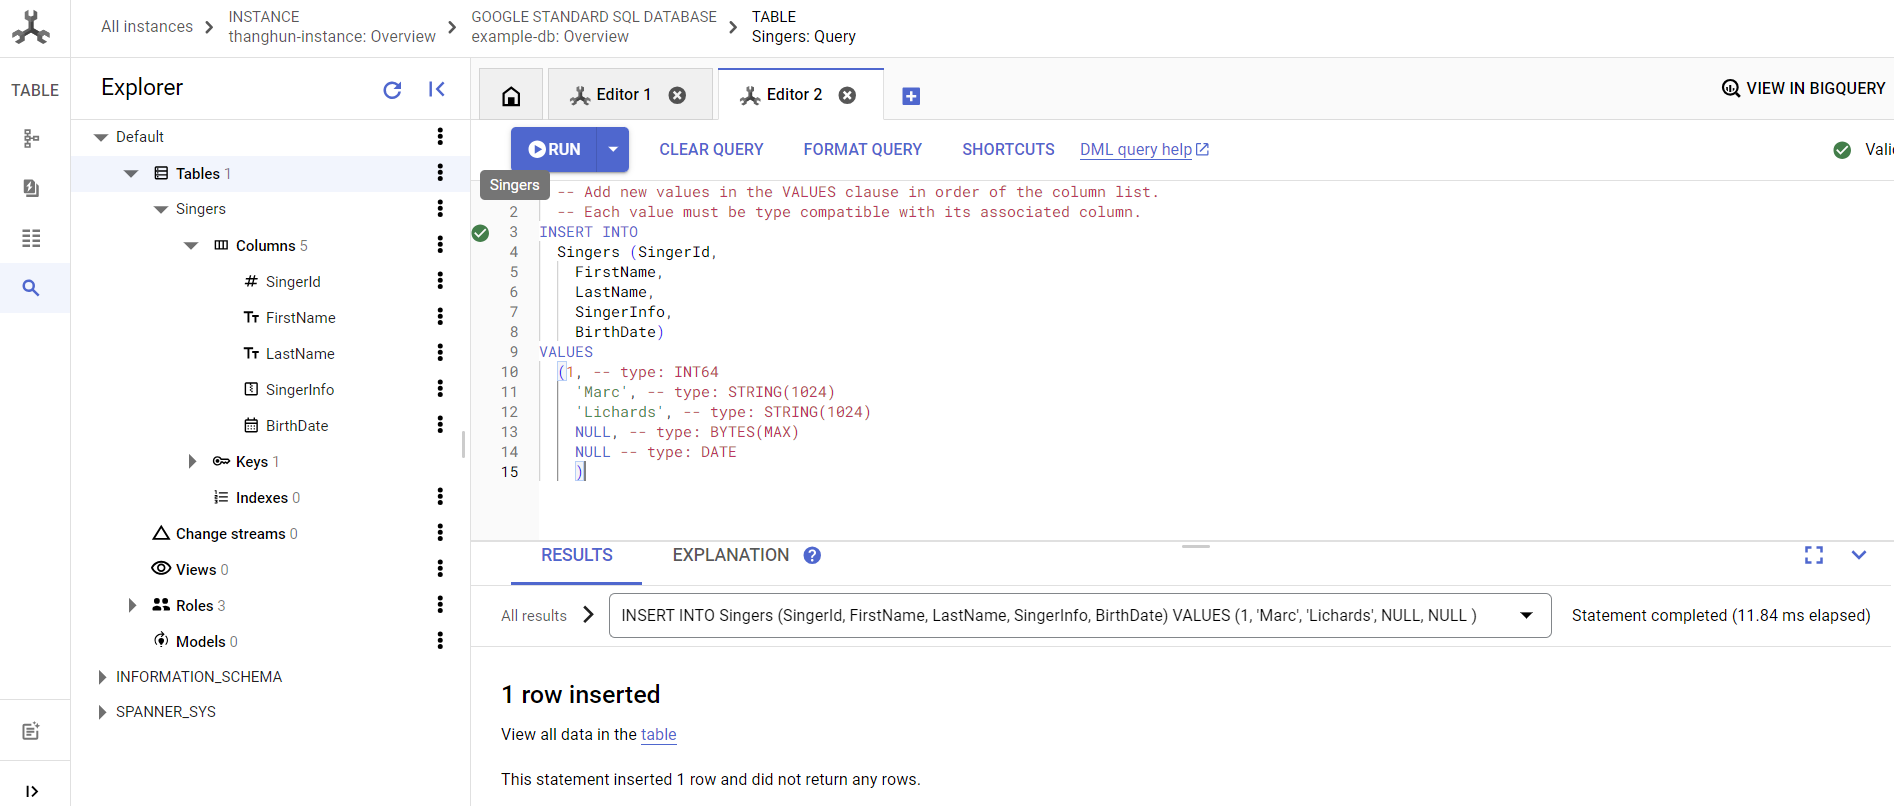1894x806 pixels.
Task: Open the notes icon in the left rail
Action: (31, 731)
